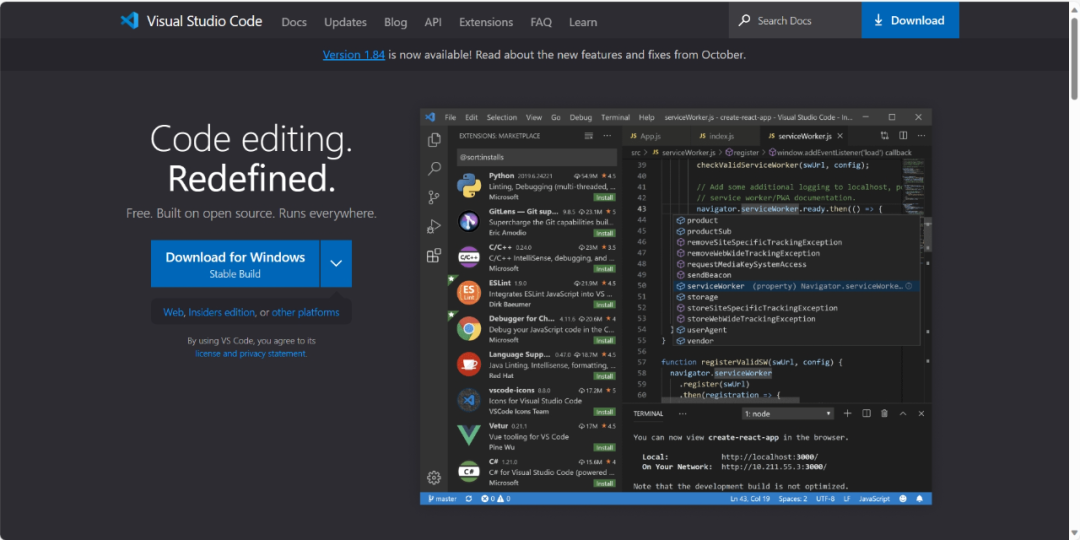The image size is (1080, 540).
Task: Open the editor more actions ellipsis
Action: point(921,136)
